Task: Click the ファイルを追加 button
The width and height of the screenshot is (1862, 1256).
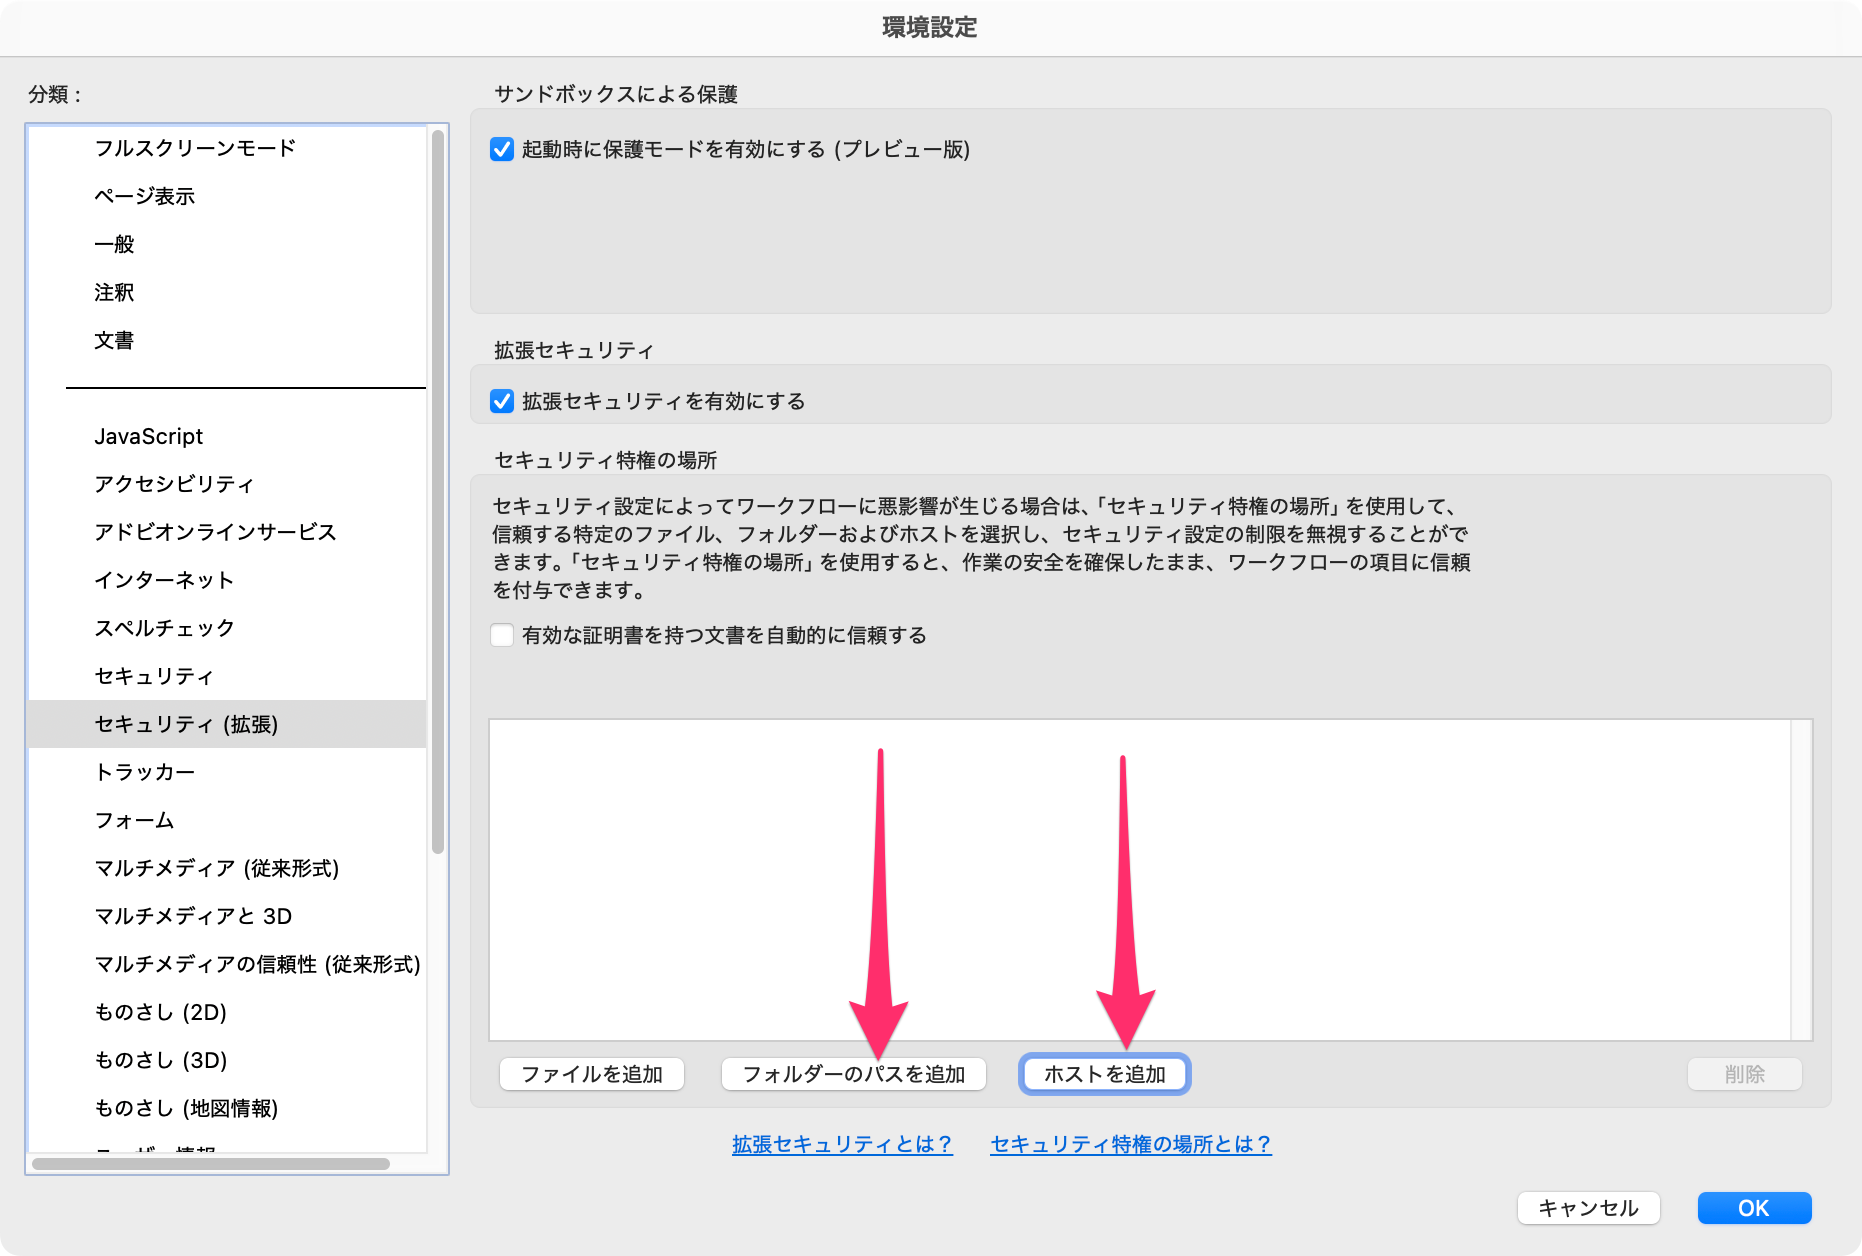Action: pyautogui.click(x=591, y=1074)
